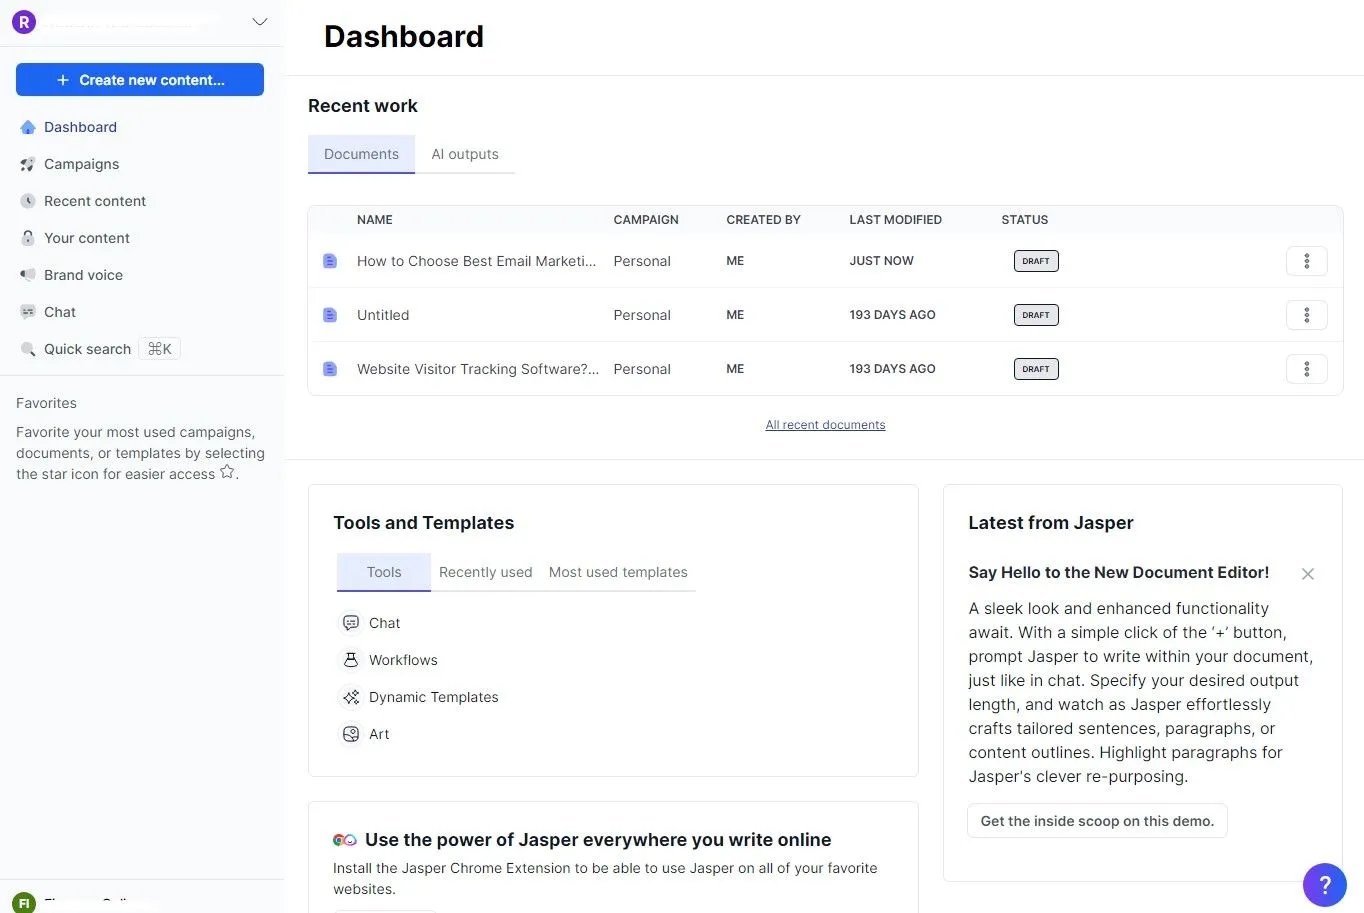This screenshot has height=913, width=1364.
Task: Dismiss the New Document Editor announcement
Action: tap(1307, 573)
